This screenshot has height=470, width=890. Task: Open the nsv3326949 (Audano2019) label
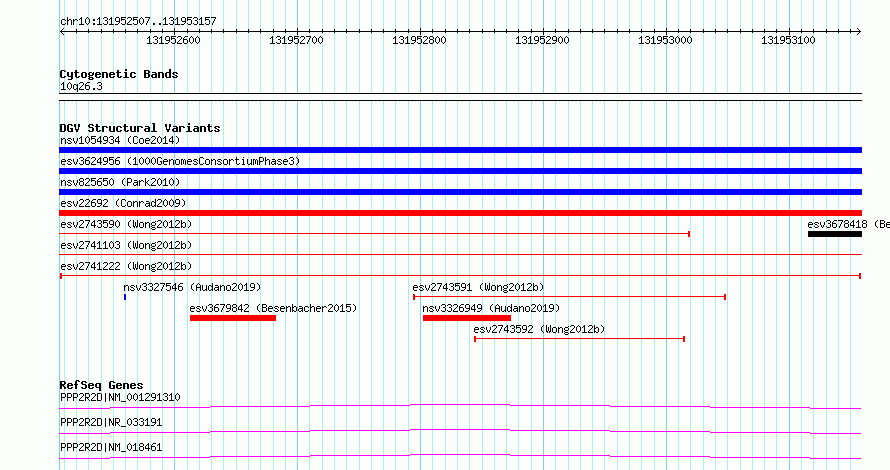(491, 308)
